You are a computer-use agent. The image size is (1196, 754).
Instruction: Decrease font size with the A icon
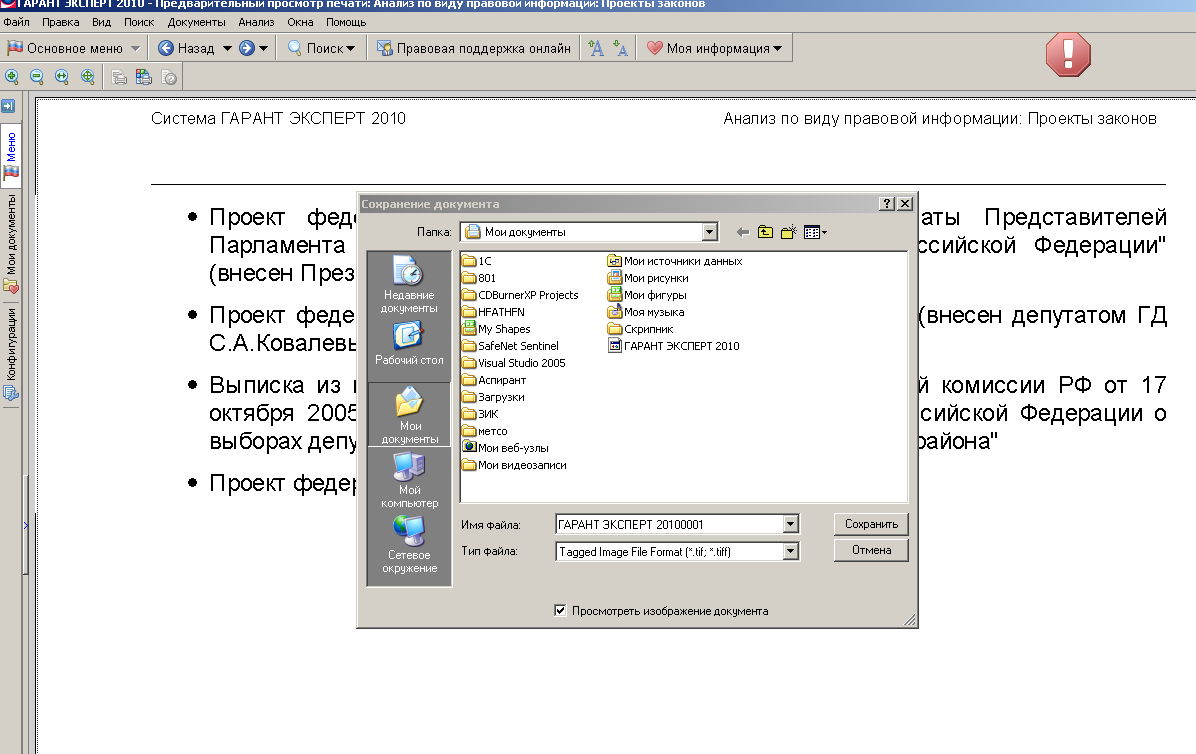tap(620, 48)
